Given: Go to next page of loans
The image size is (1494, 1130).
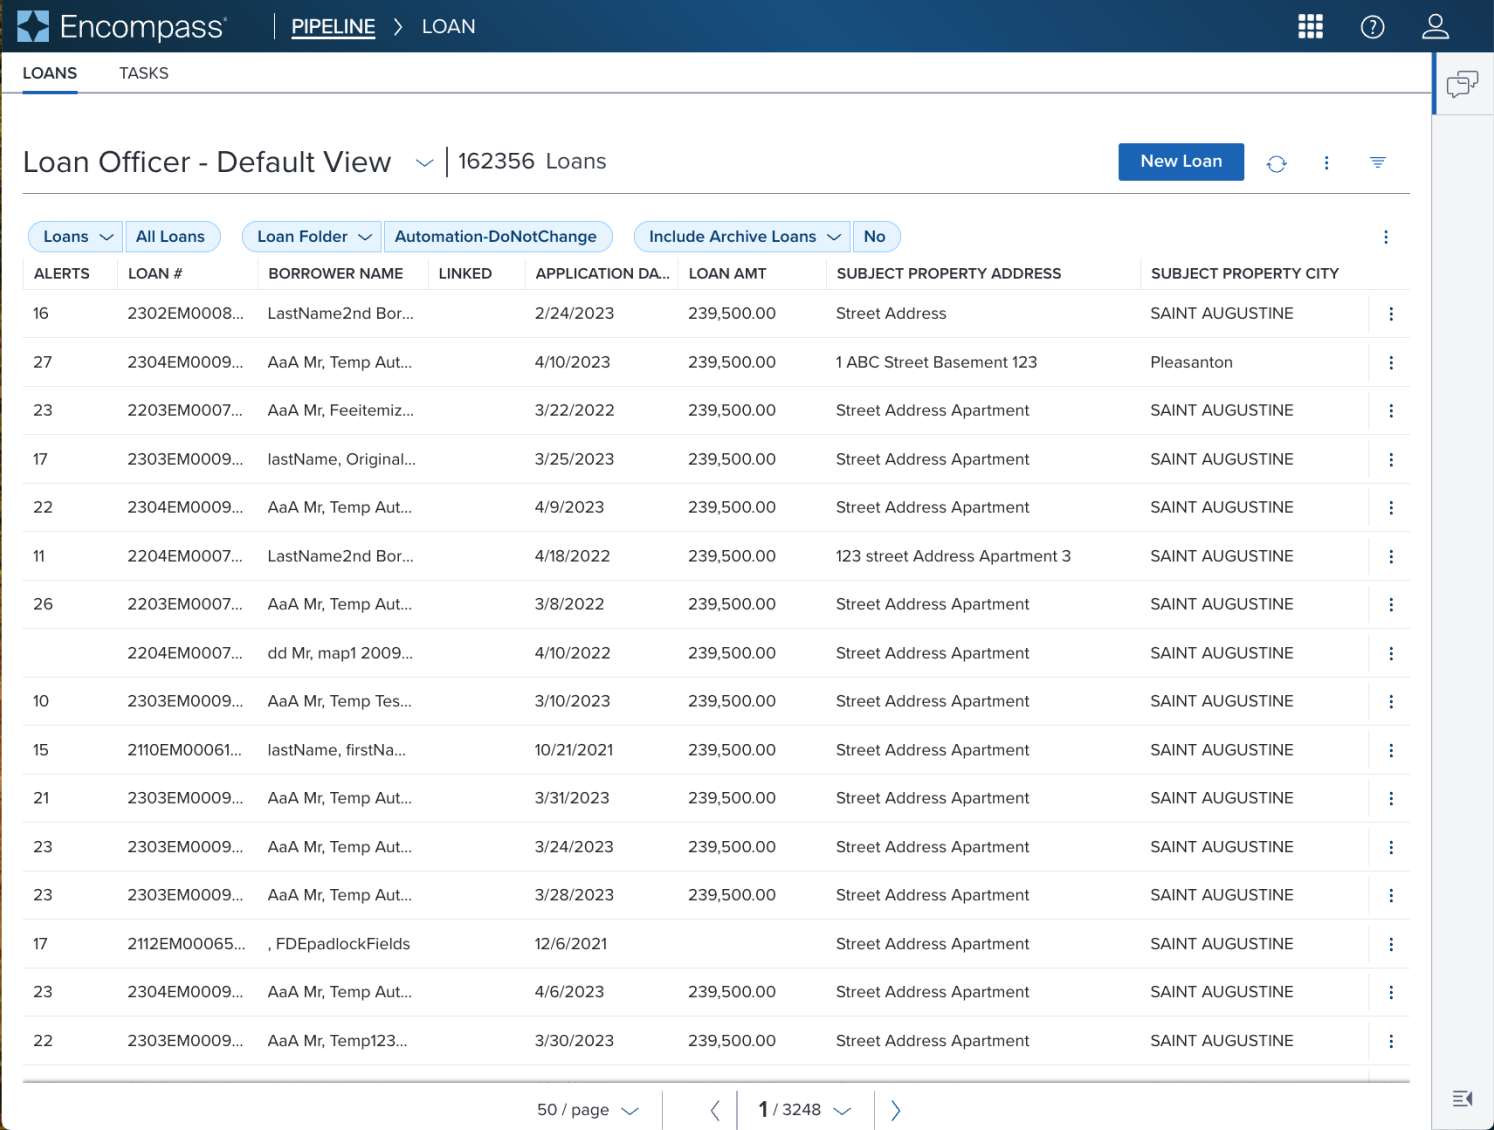Looking at the screenshot, I should pyautogui.click(x=895, y=1110).
